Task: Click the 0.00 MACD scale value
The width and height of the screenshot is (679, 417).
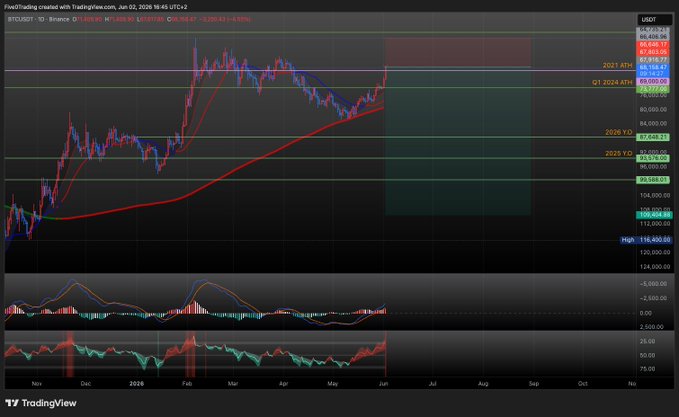Action: 646,313
